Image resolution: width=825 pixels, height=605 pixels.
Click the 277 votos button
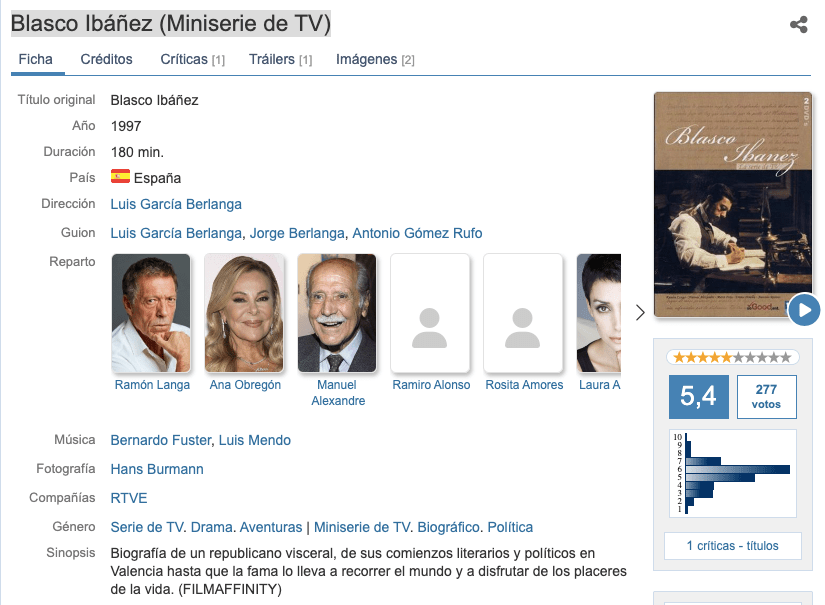[766, 396]
